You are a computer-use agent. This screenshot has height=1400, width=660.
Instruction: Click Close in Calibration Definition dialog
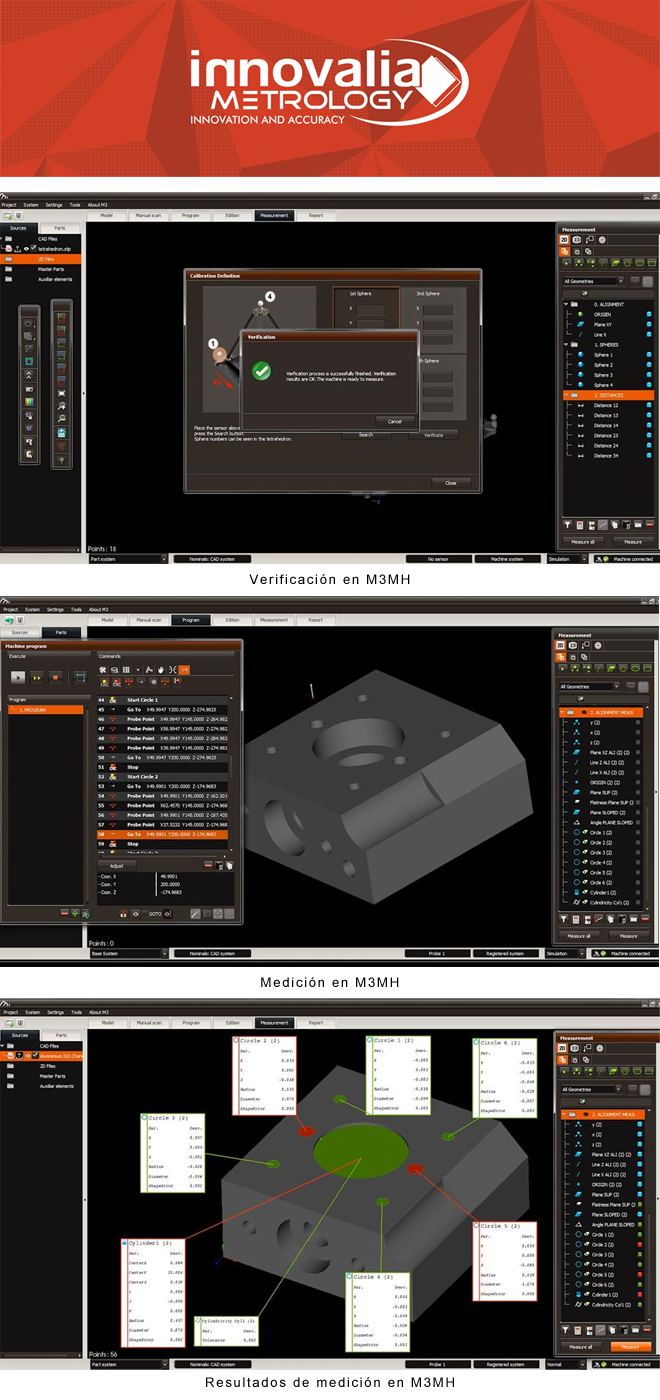[x=451, y=482]
